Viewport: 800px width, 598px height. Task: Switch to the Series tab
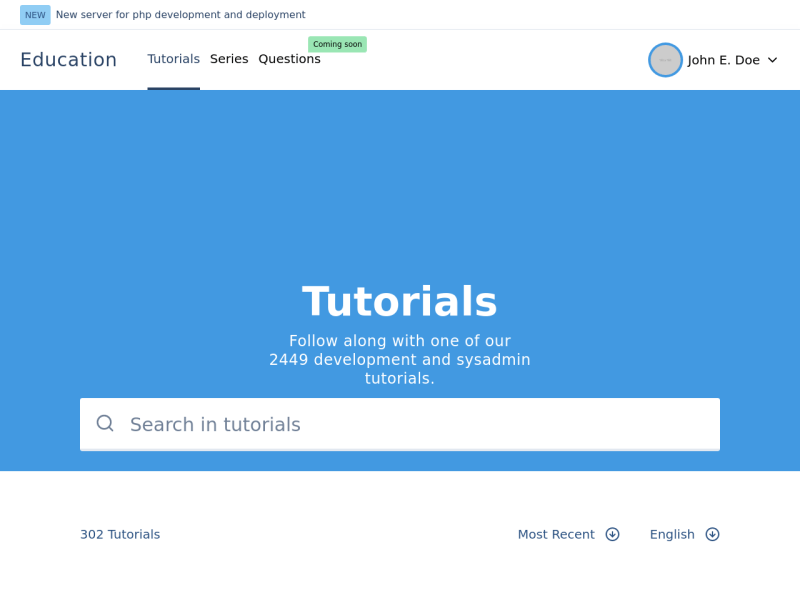click(x=229, y=59)
